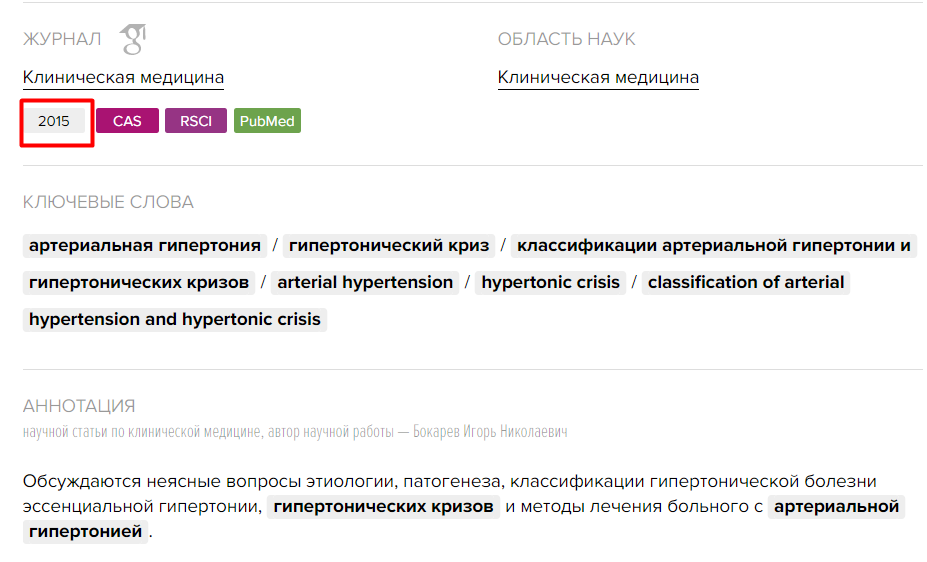Select the RSCI badge
This screenshot has height=562, width=927.
[x=196, y=121]
